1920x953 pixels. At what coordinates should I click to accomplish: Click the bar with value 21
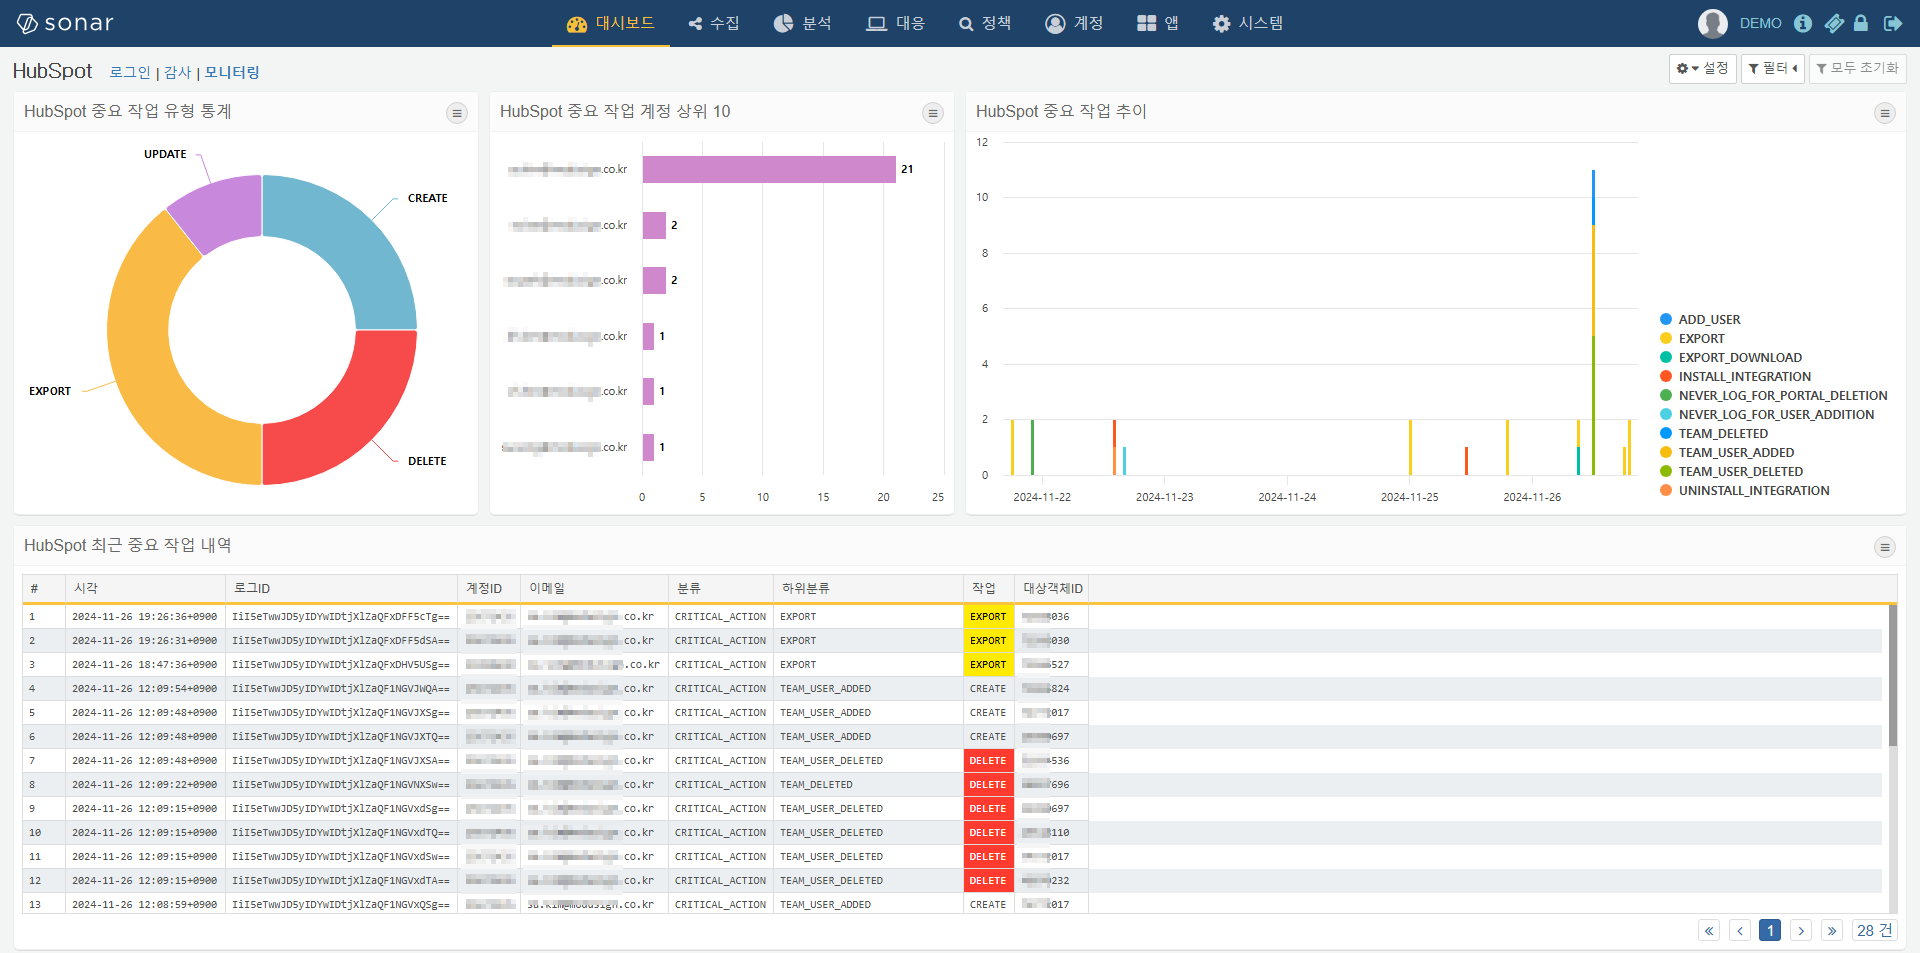click(769, 169)
